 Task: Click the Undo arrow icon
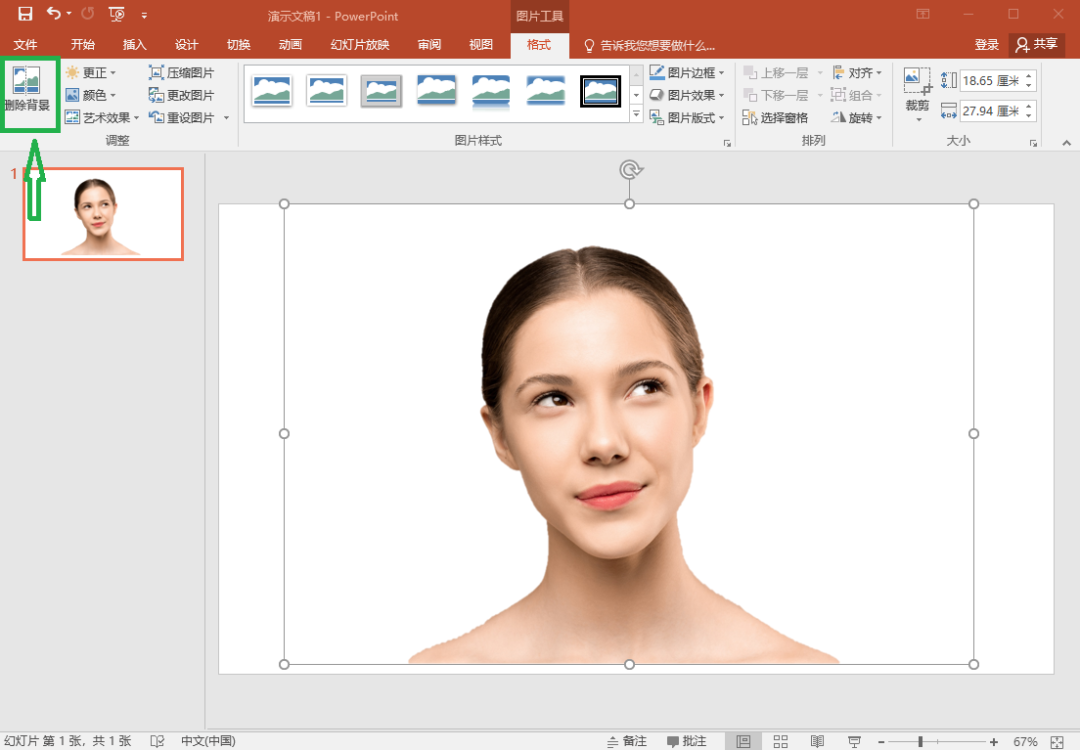click(x=54, y=15)
